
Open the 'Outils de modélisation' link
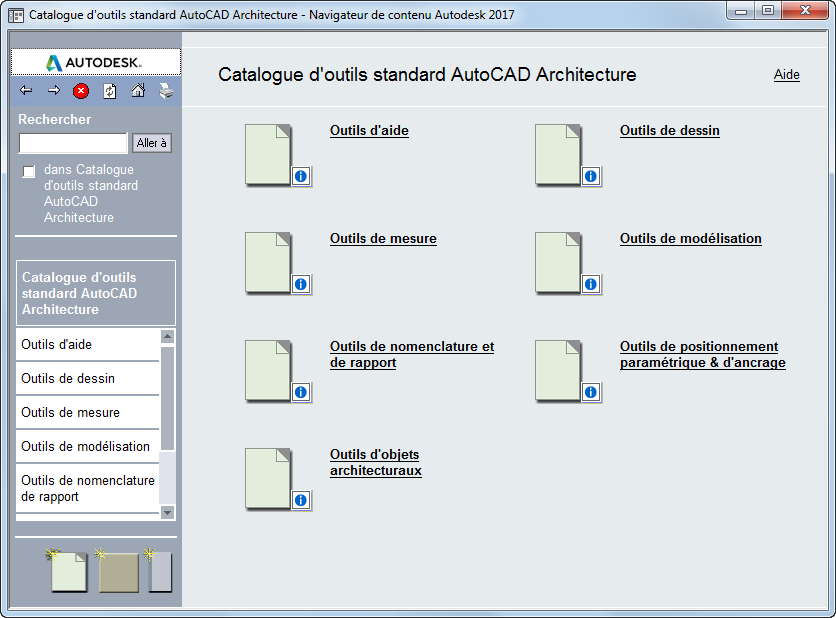tap(690, 238)
